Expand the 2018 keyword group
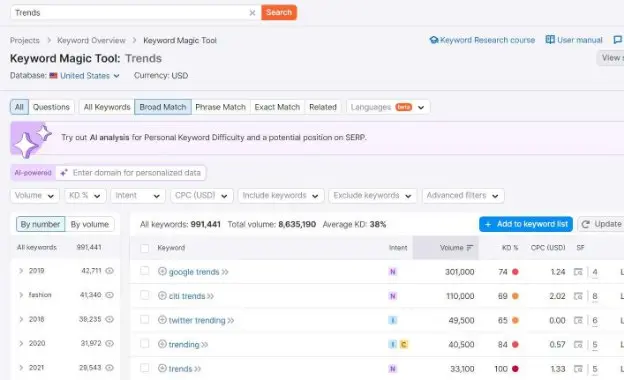 click(x=21, y=320)
